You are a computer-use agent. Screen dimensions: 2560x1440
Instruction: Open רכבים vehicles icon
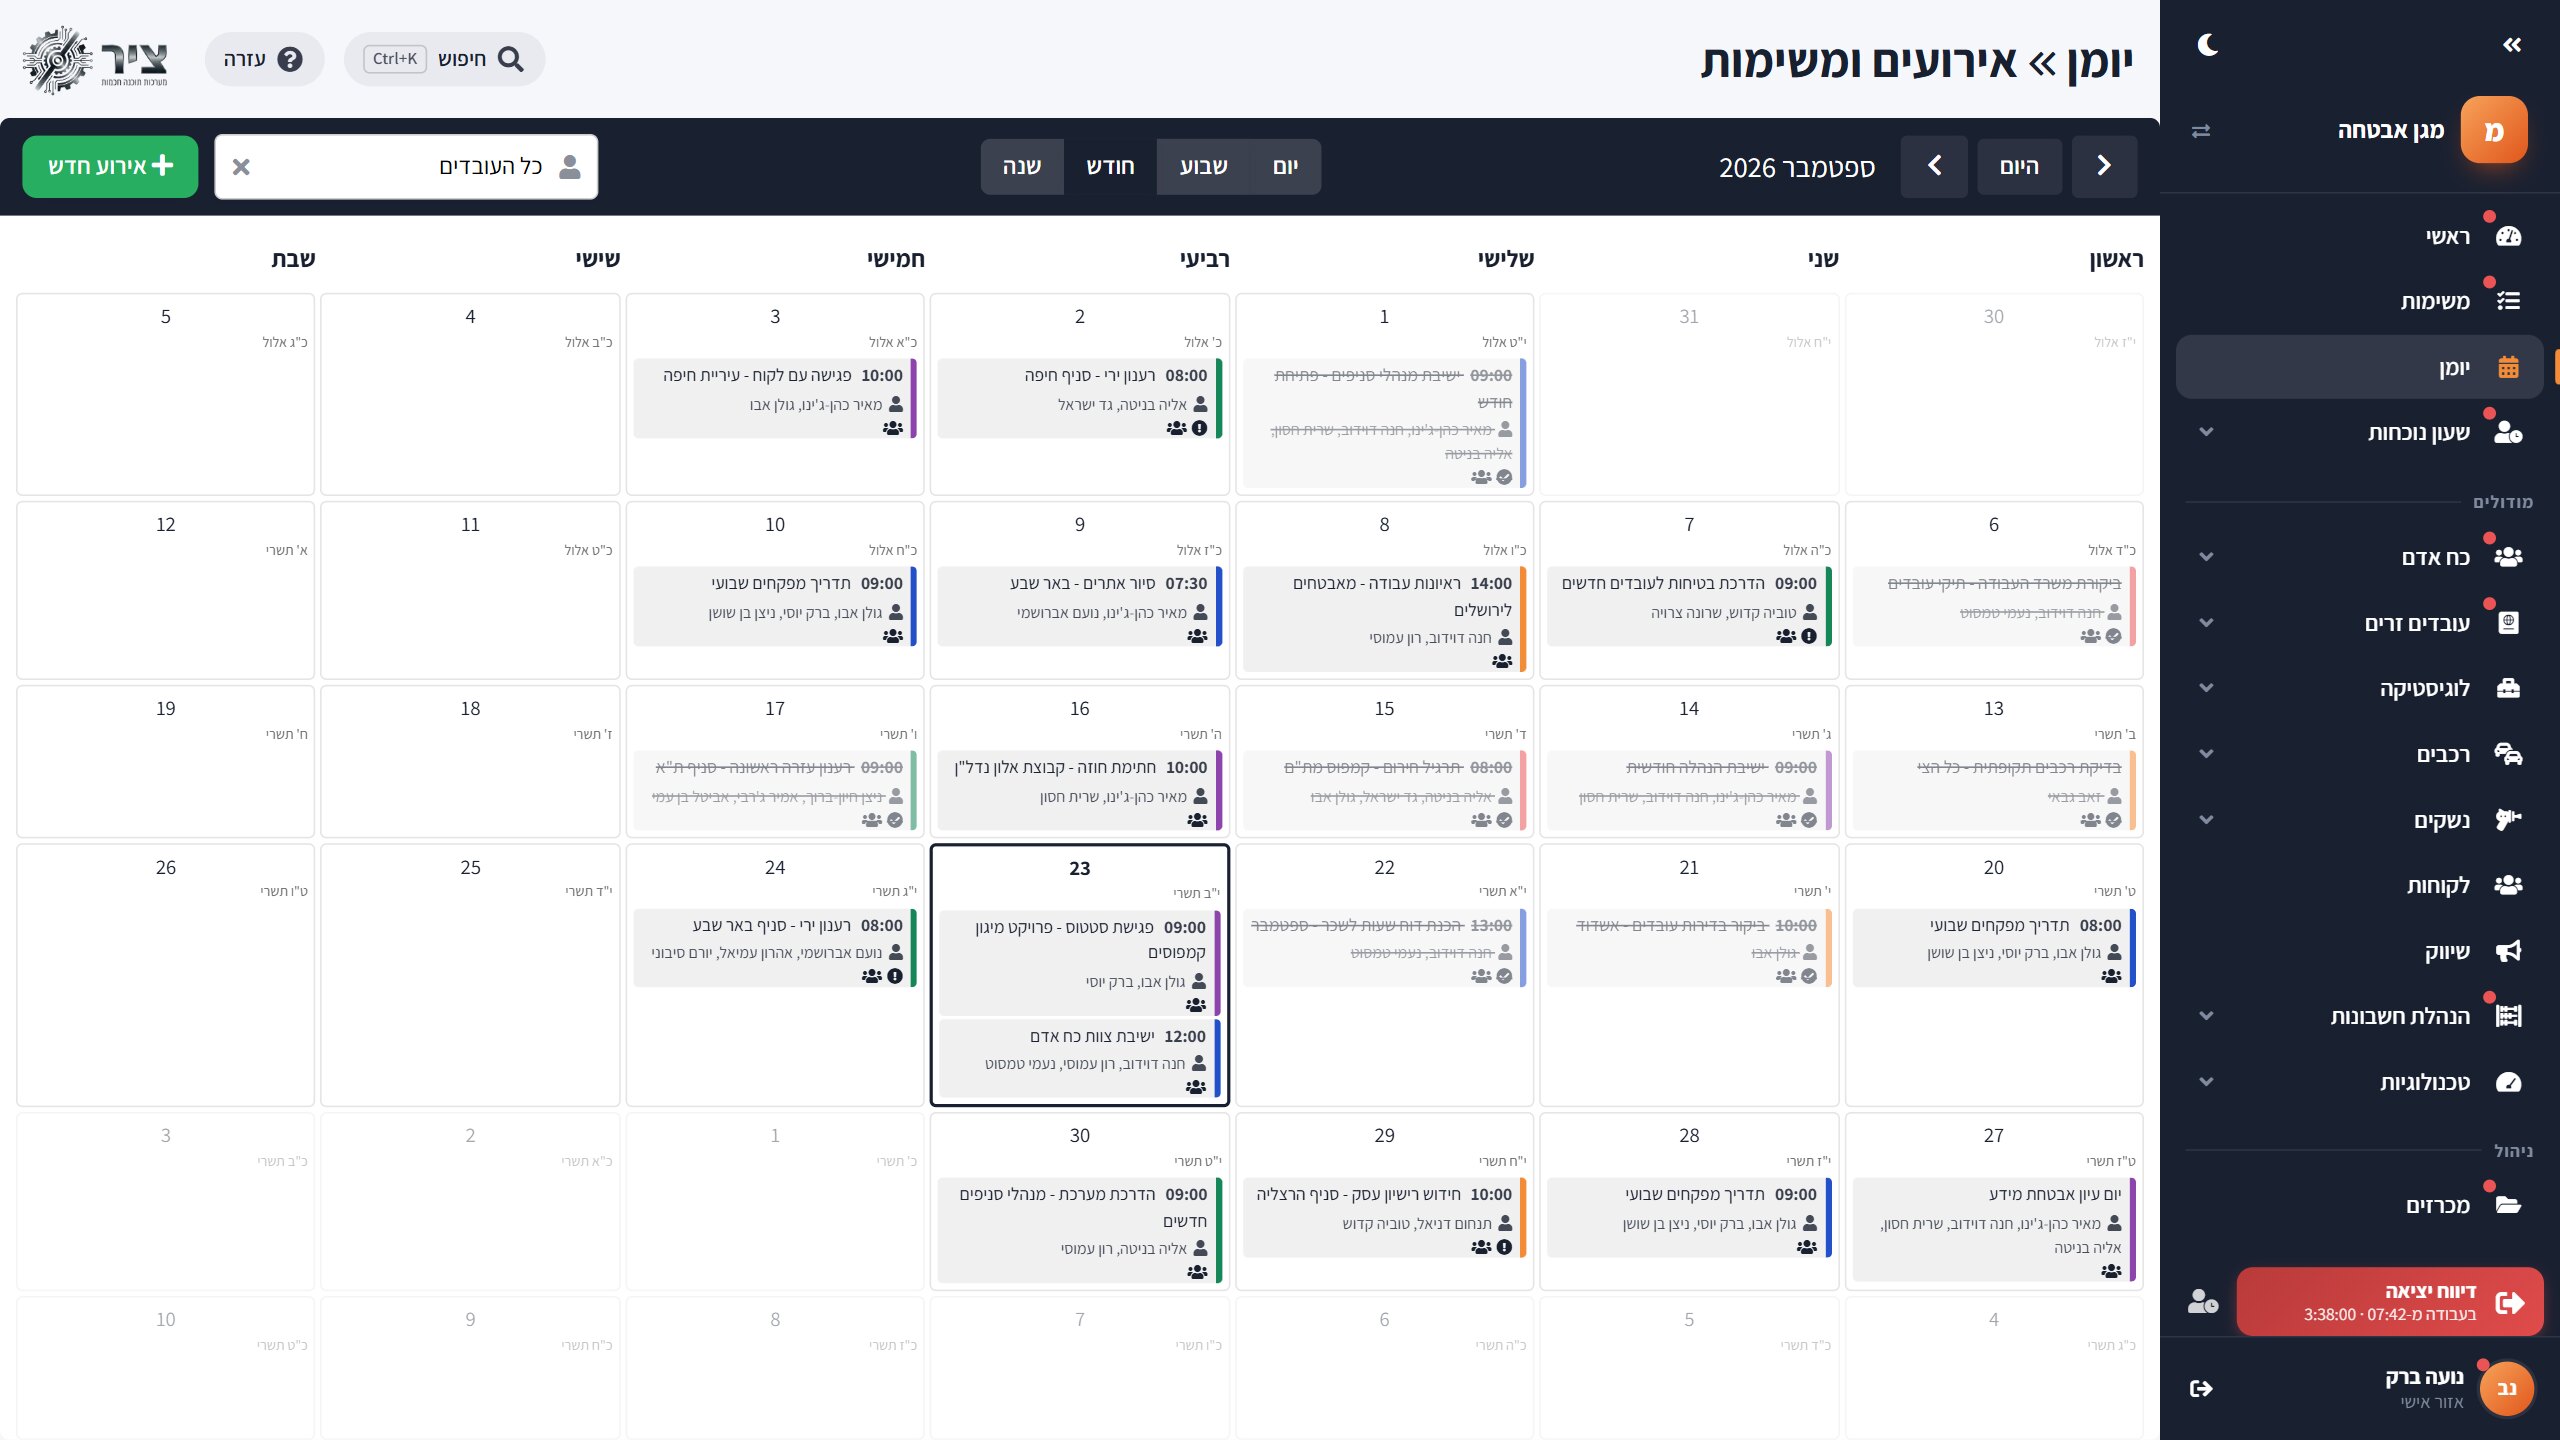[x=2508, y=754]
